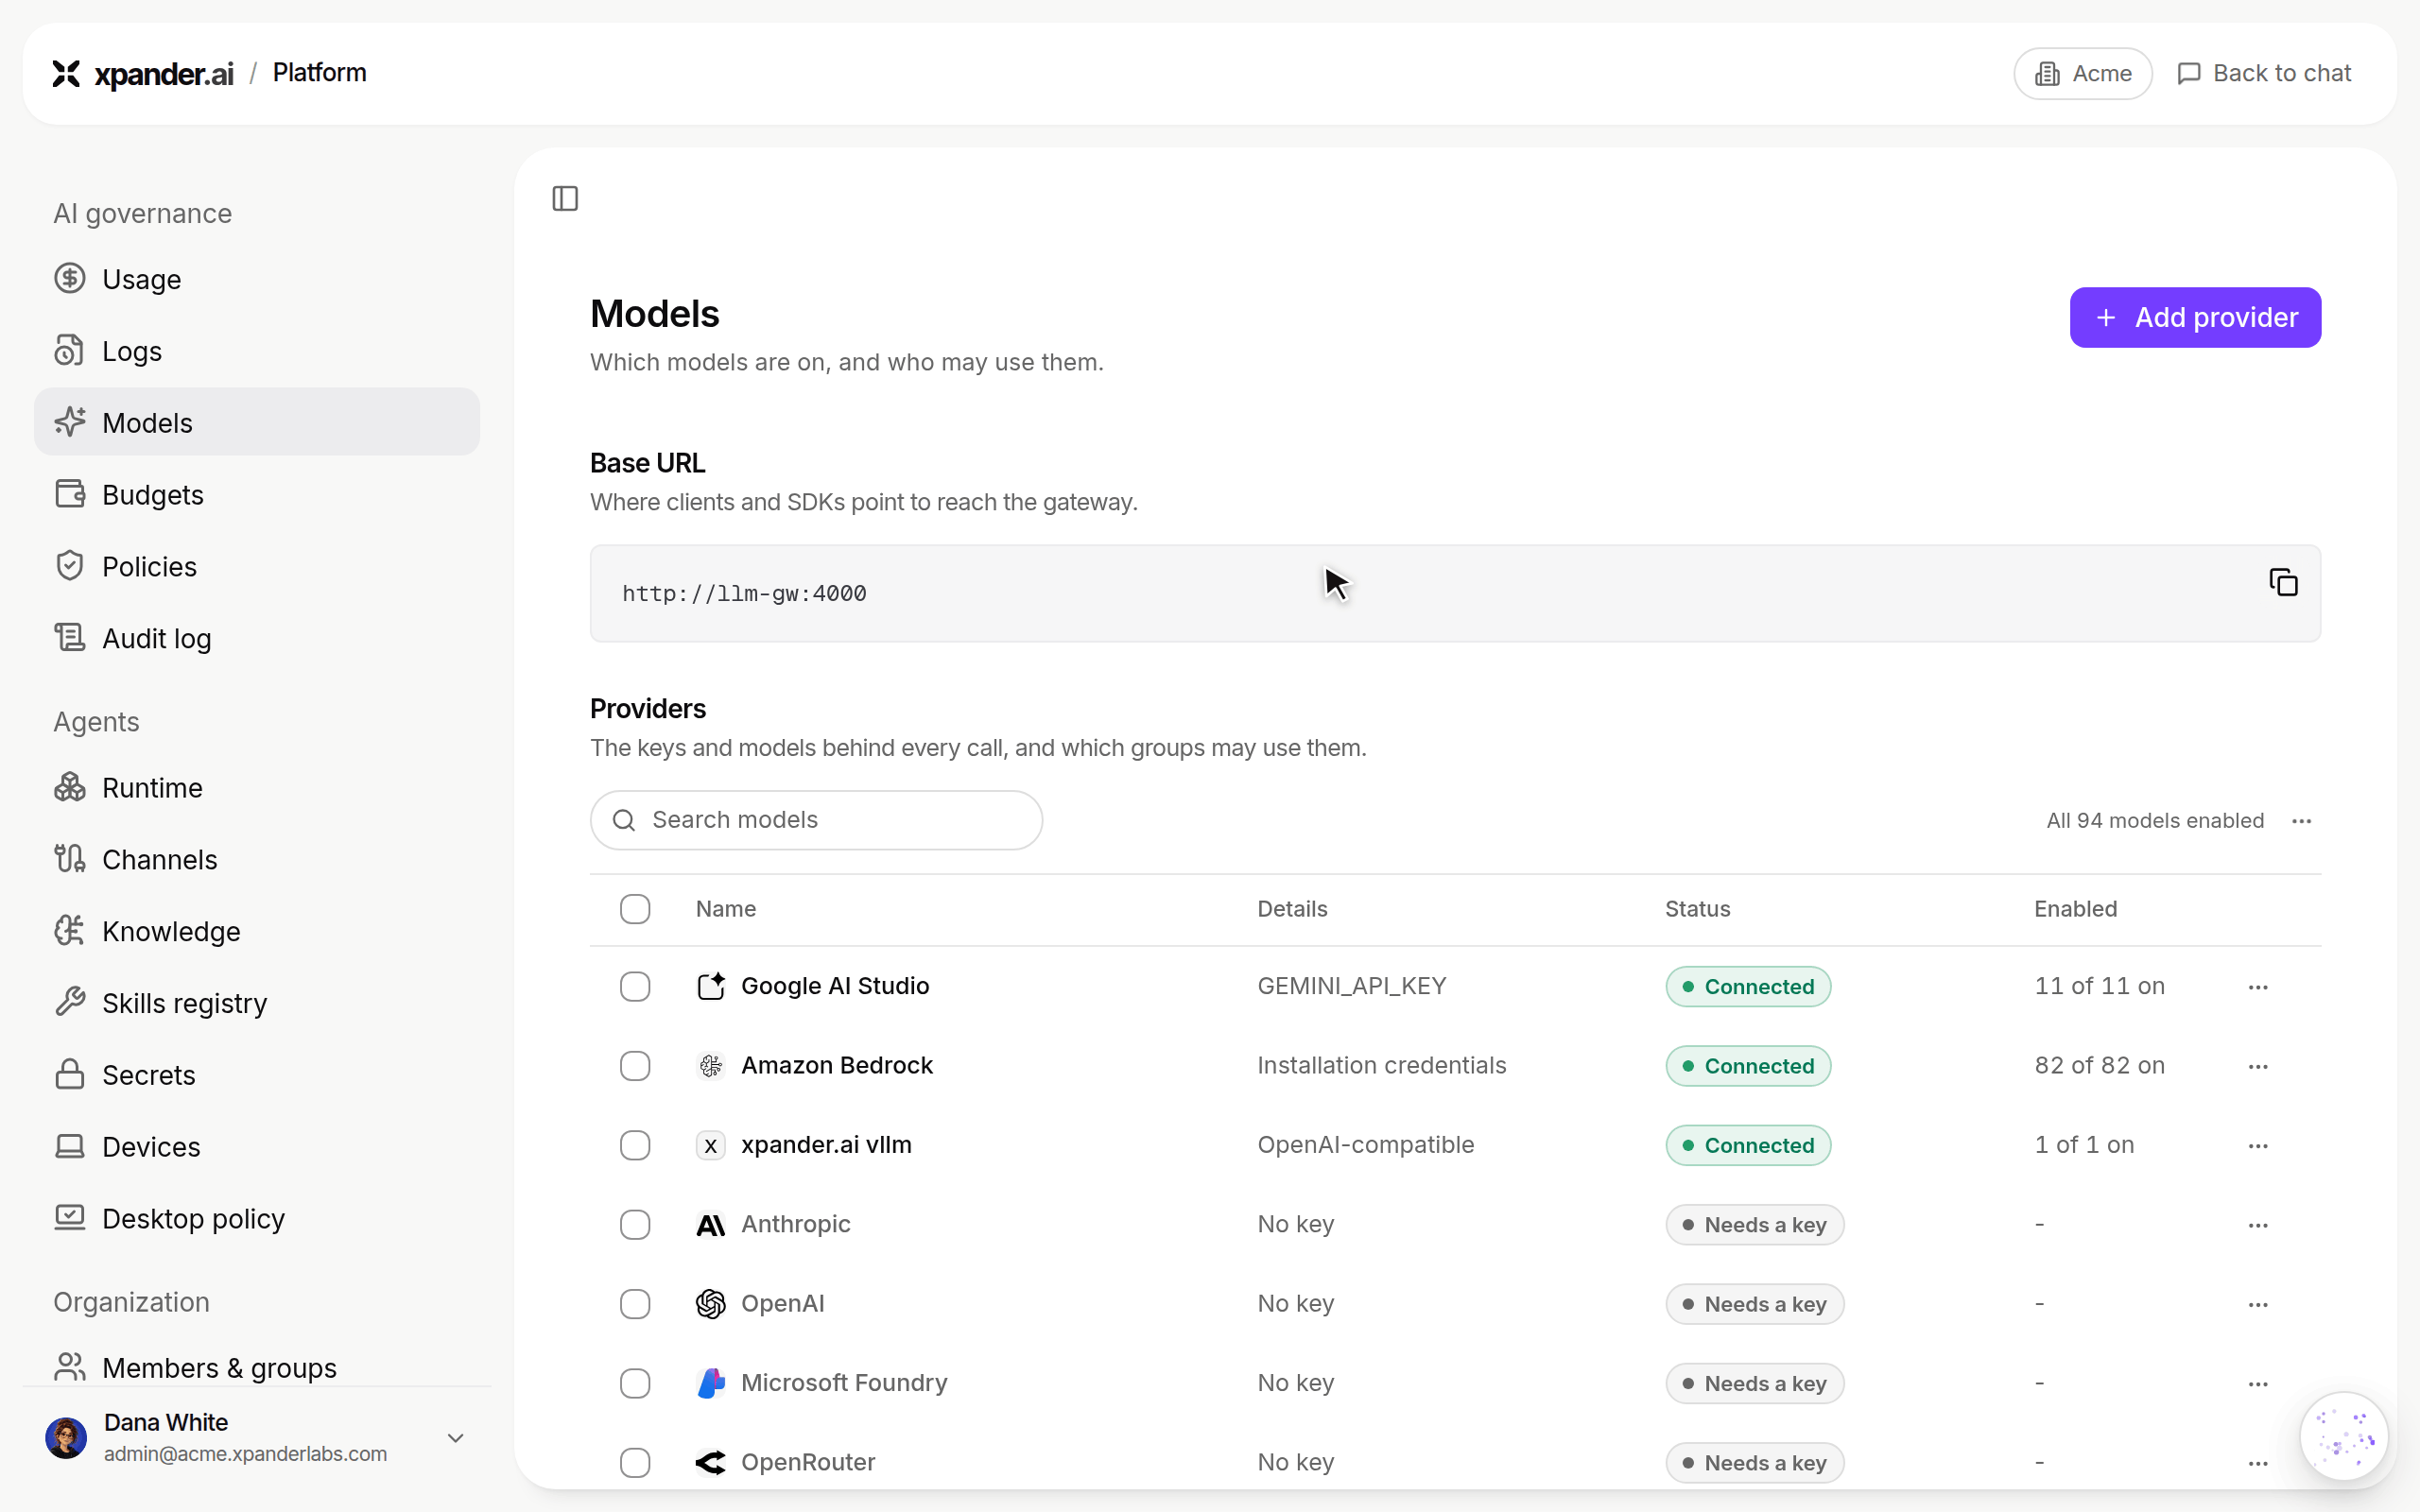Screen dimensions: 2420x1512
Task: Open the OpenAI row actions menu
Action: coord(2258,1304)
